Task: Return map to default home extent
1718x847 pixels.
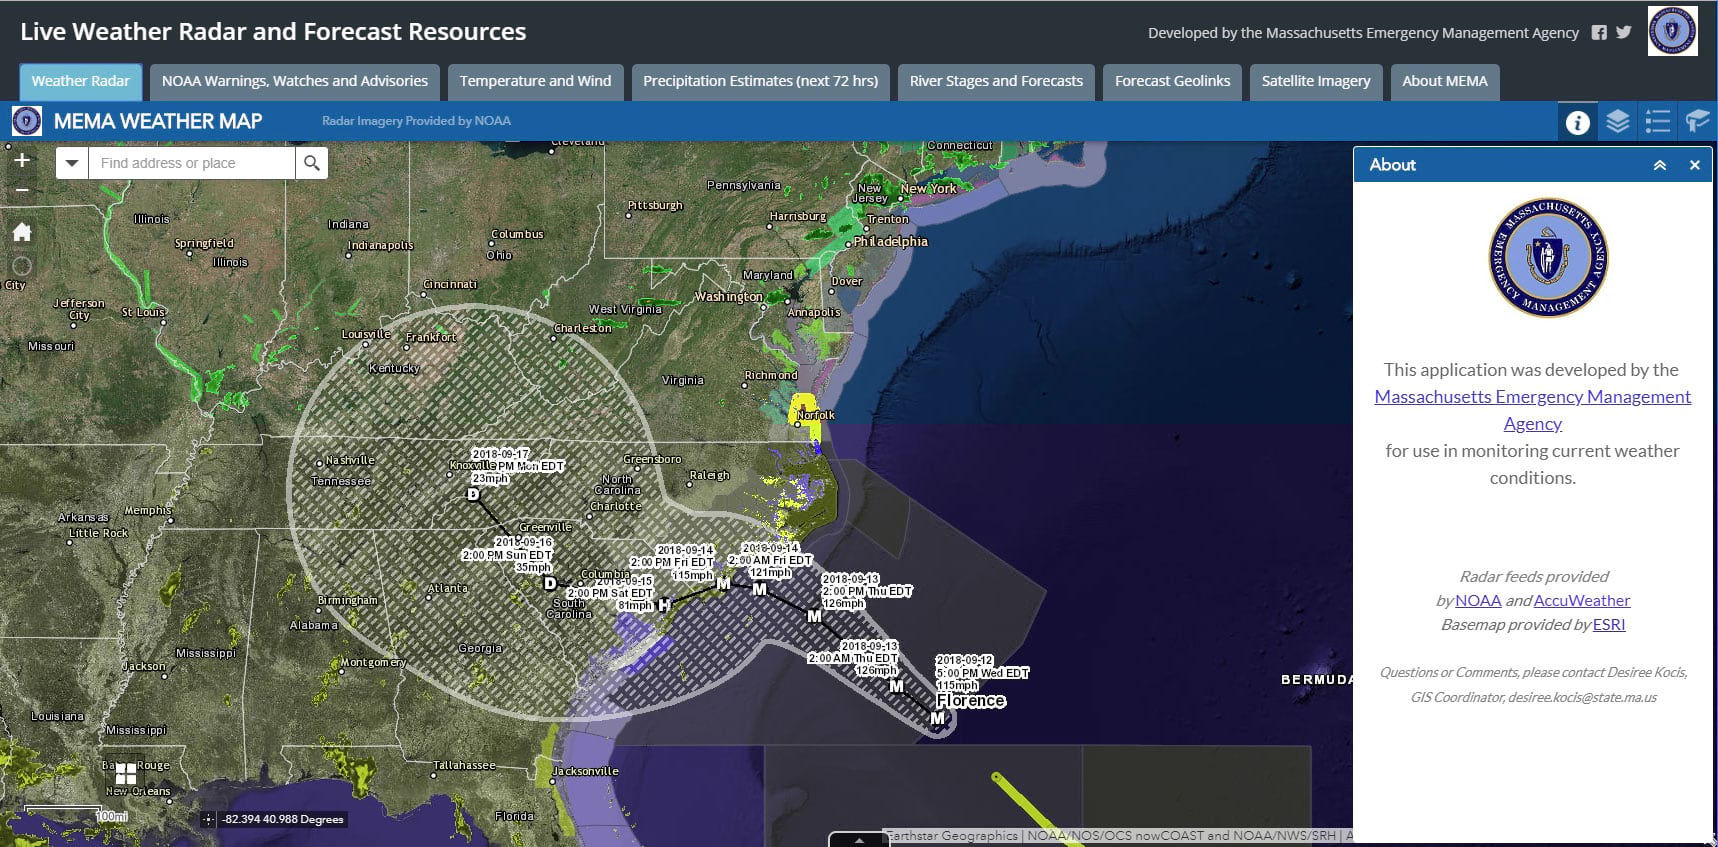Action: 22,232
